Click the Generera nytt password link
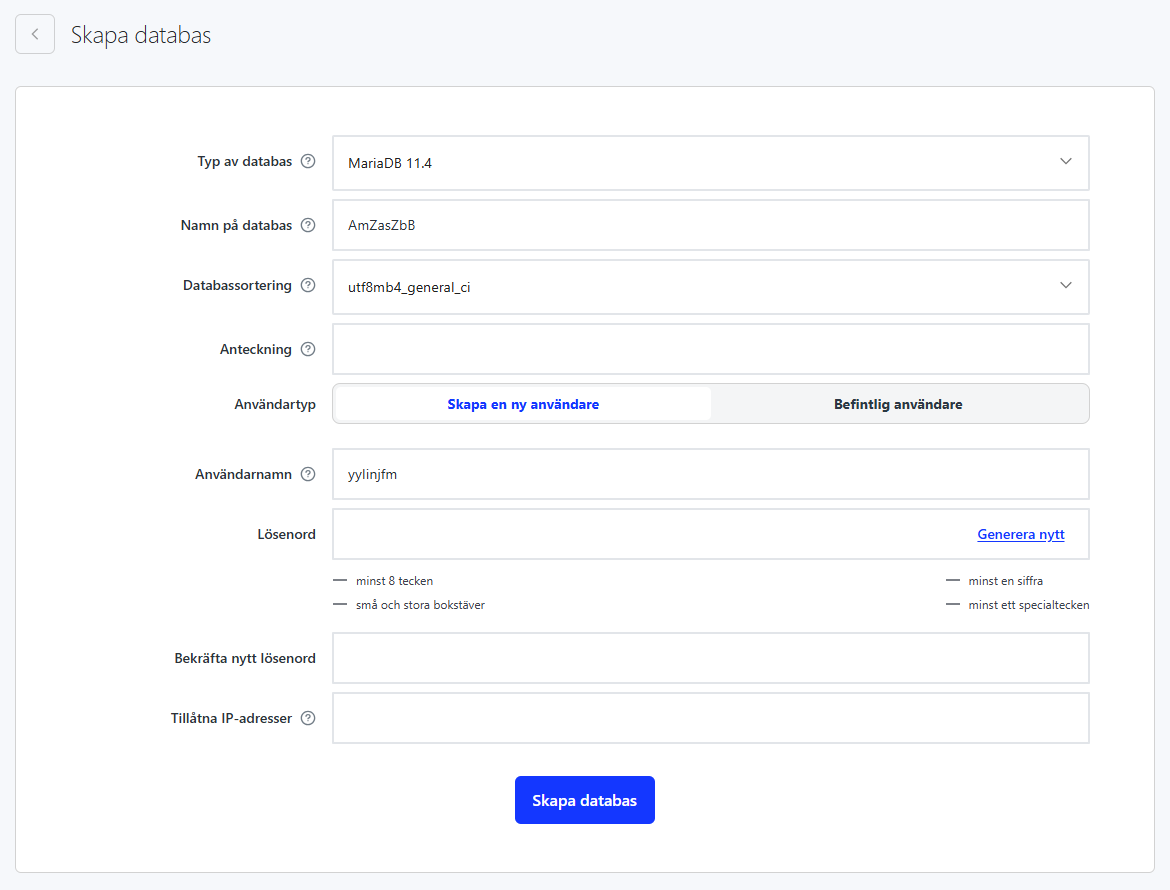Image resolution: width=1170 pixels, height=890 pixels. pos(1020,535)
